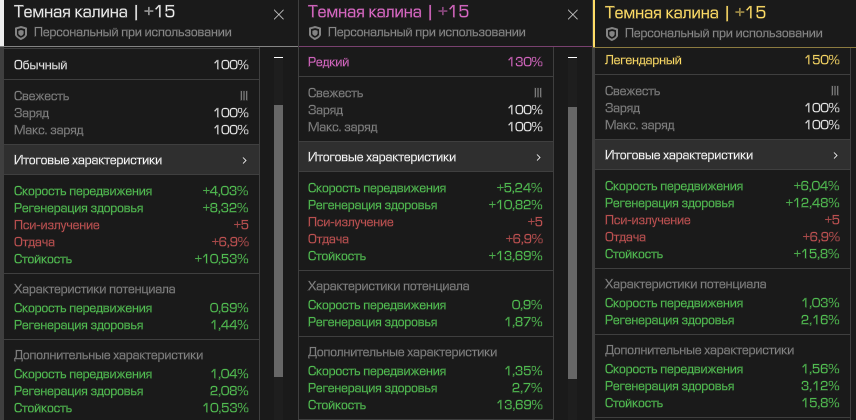Select the Обычный 100% quality row
The image size is (856, 420).
coord(131,66)
